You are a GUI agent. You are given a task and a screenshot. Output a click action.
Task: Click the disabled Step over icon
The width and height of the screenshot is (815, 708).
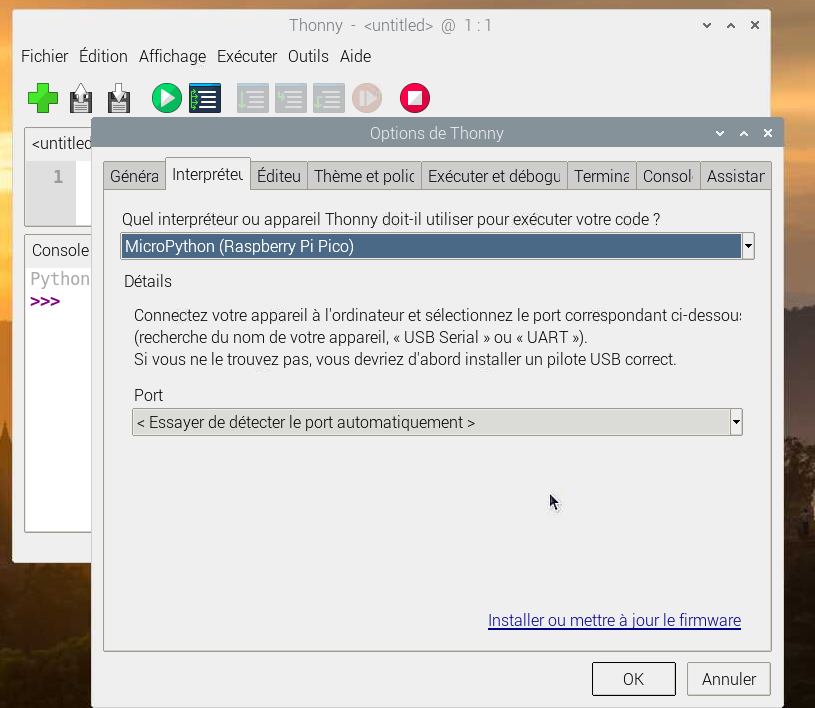pyautogui.click(x=253, y=98)
